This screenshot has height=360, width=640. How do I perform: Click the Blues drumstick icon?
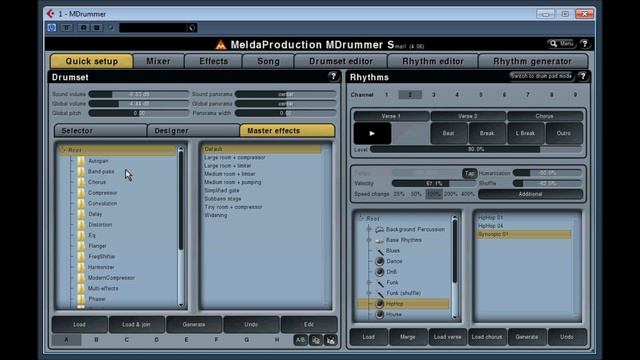tap(380, 251)
